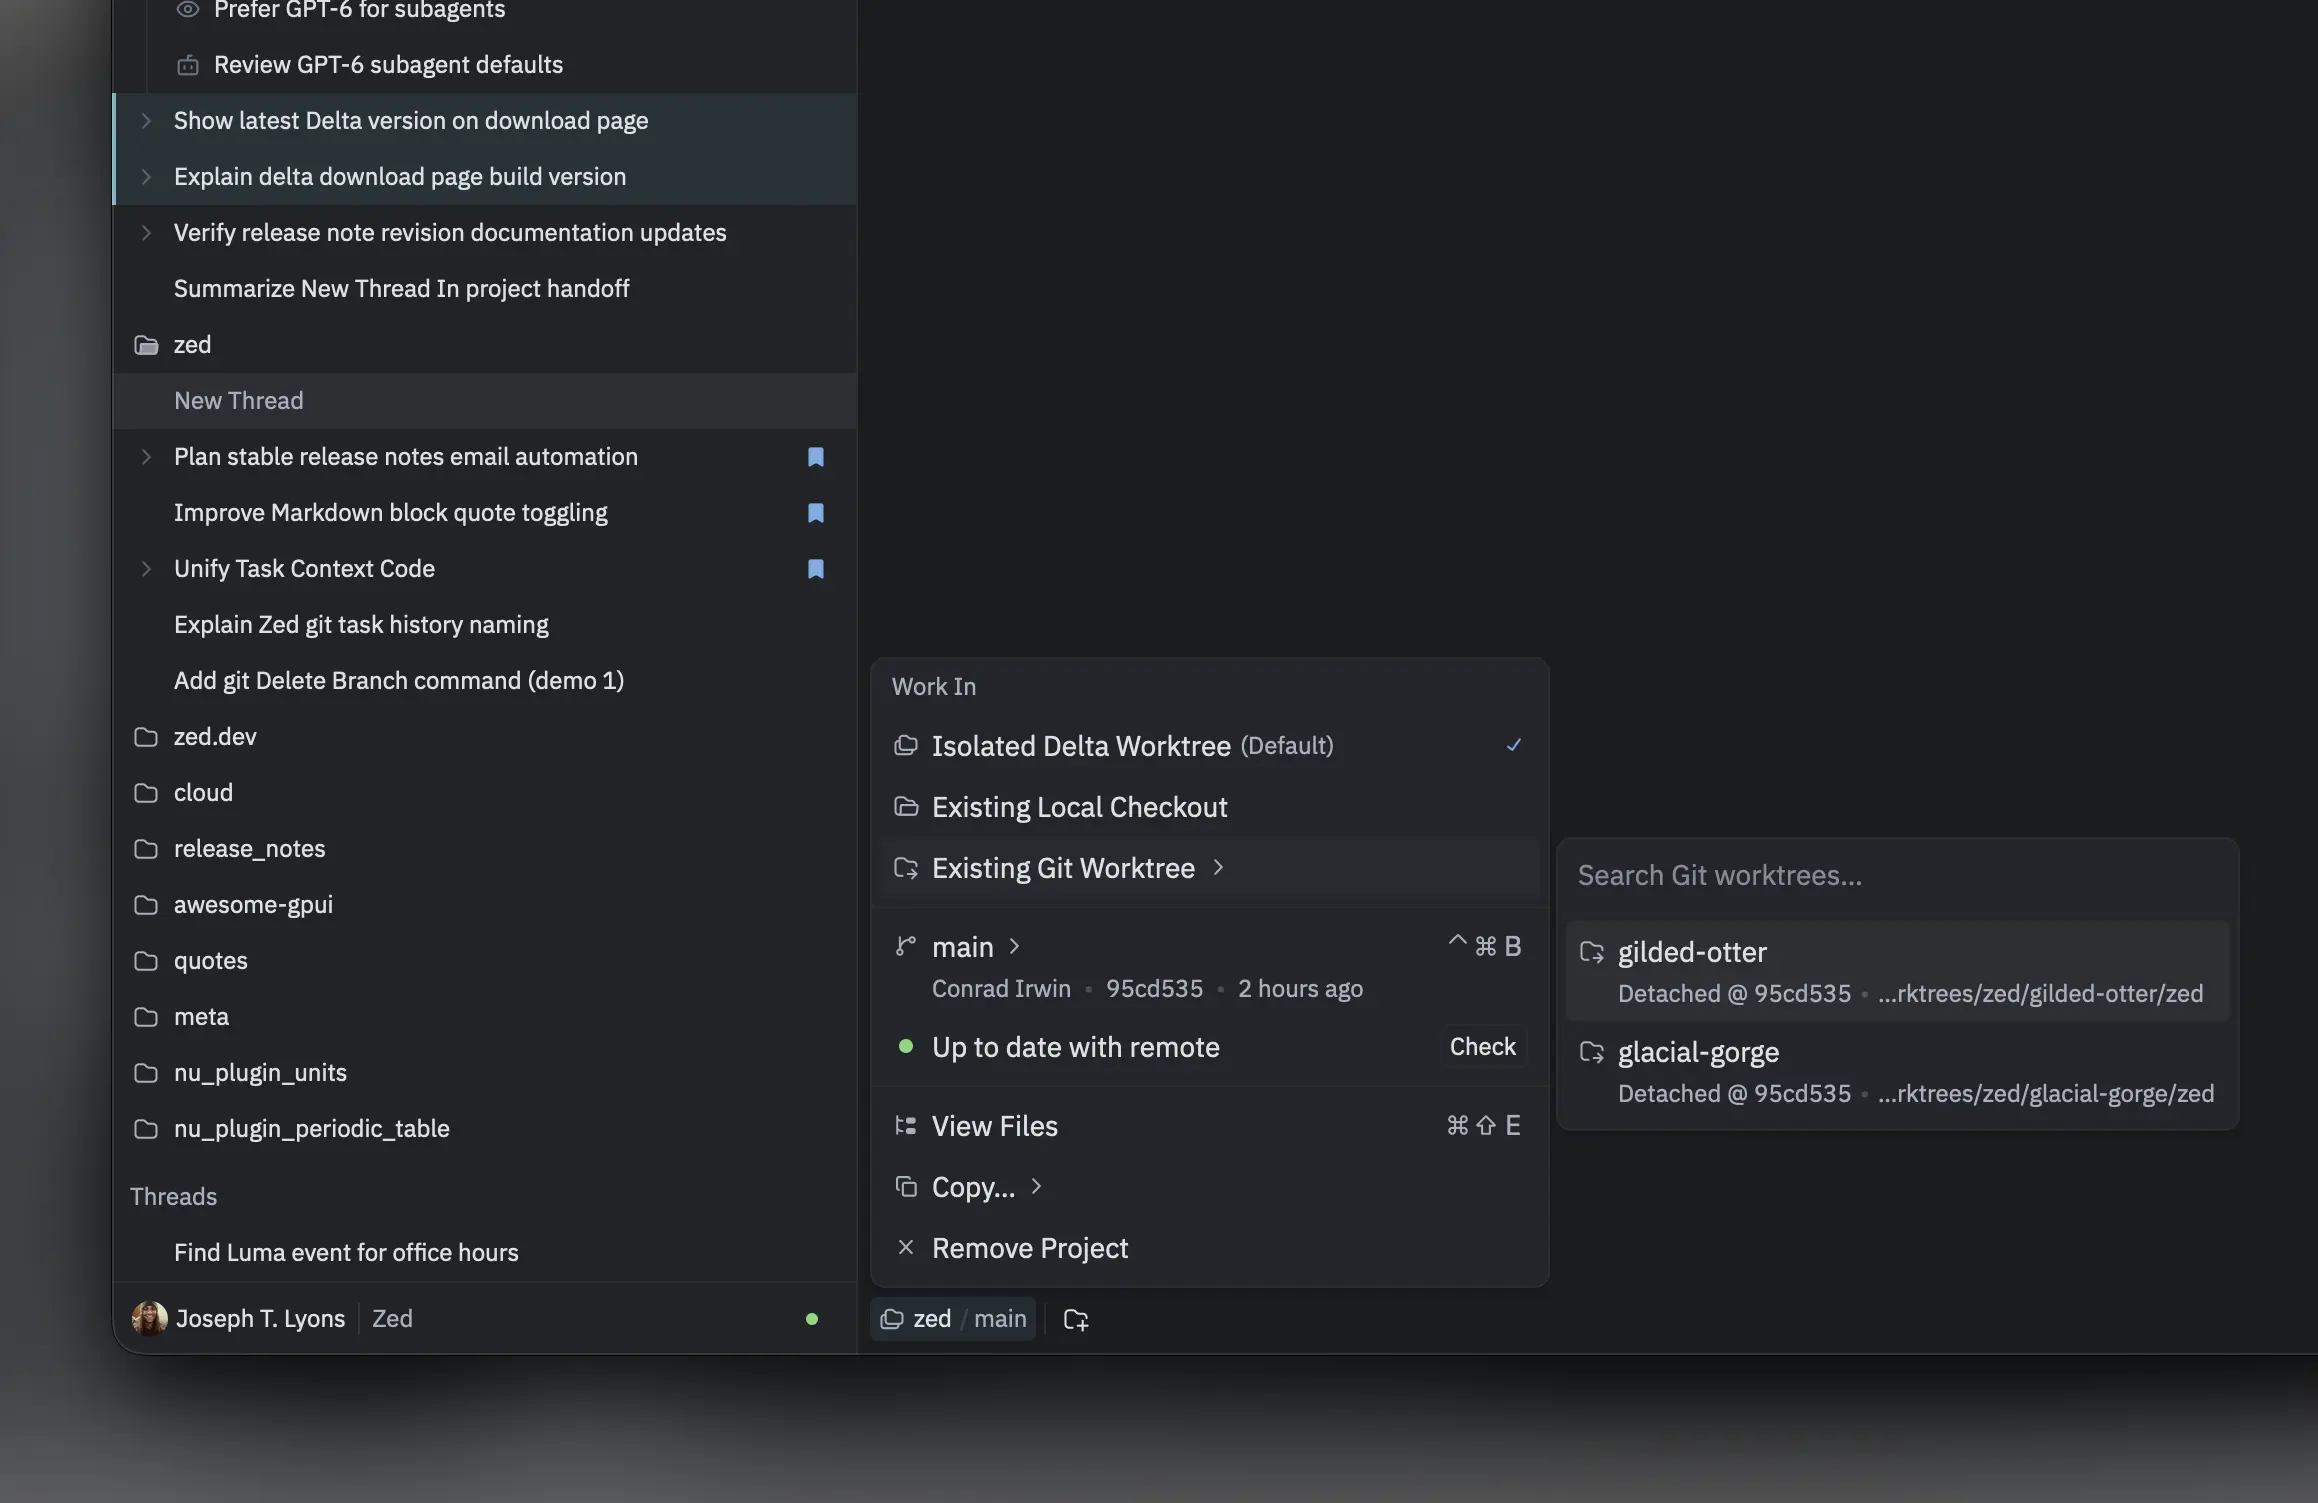Expand Verify release note revision thread

coord(146,233)
